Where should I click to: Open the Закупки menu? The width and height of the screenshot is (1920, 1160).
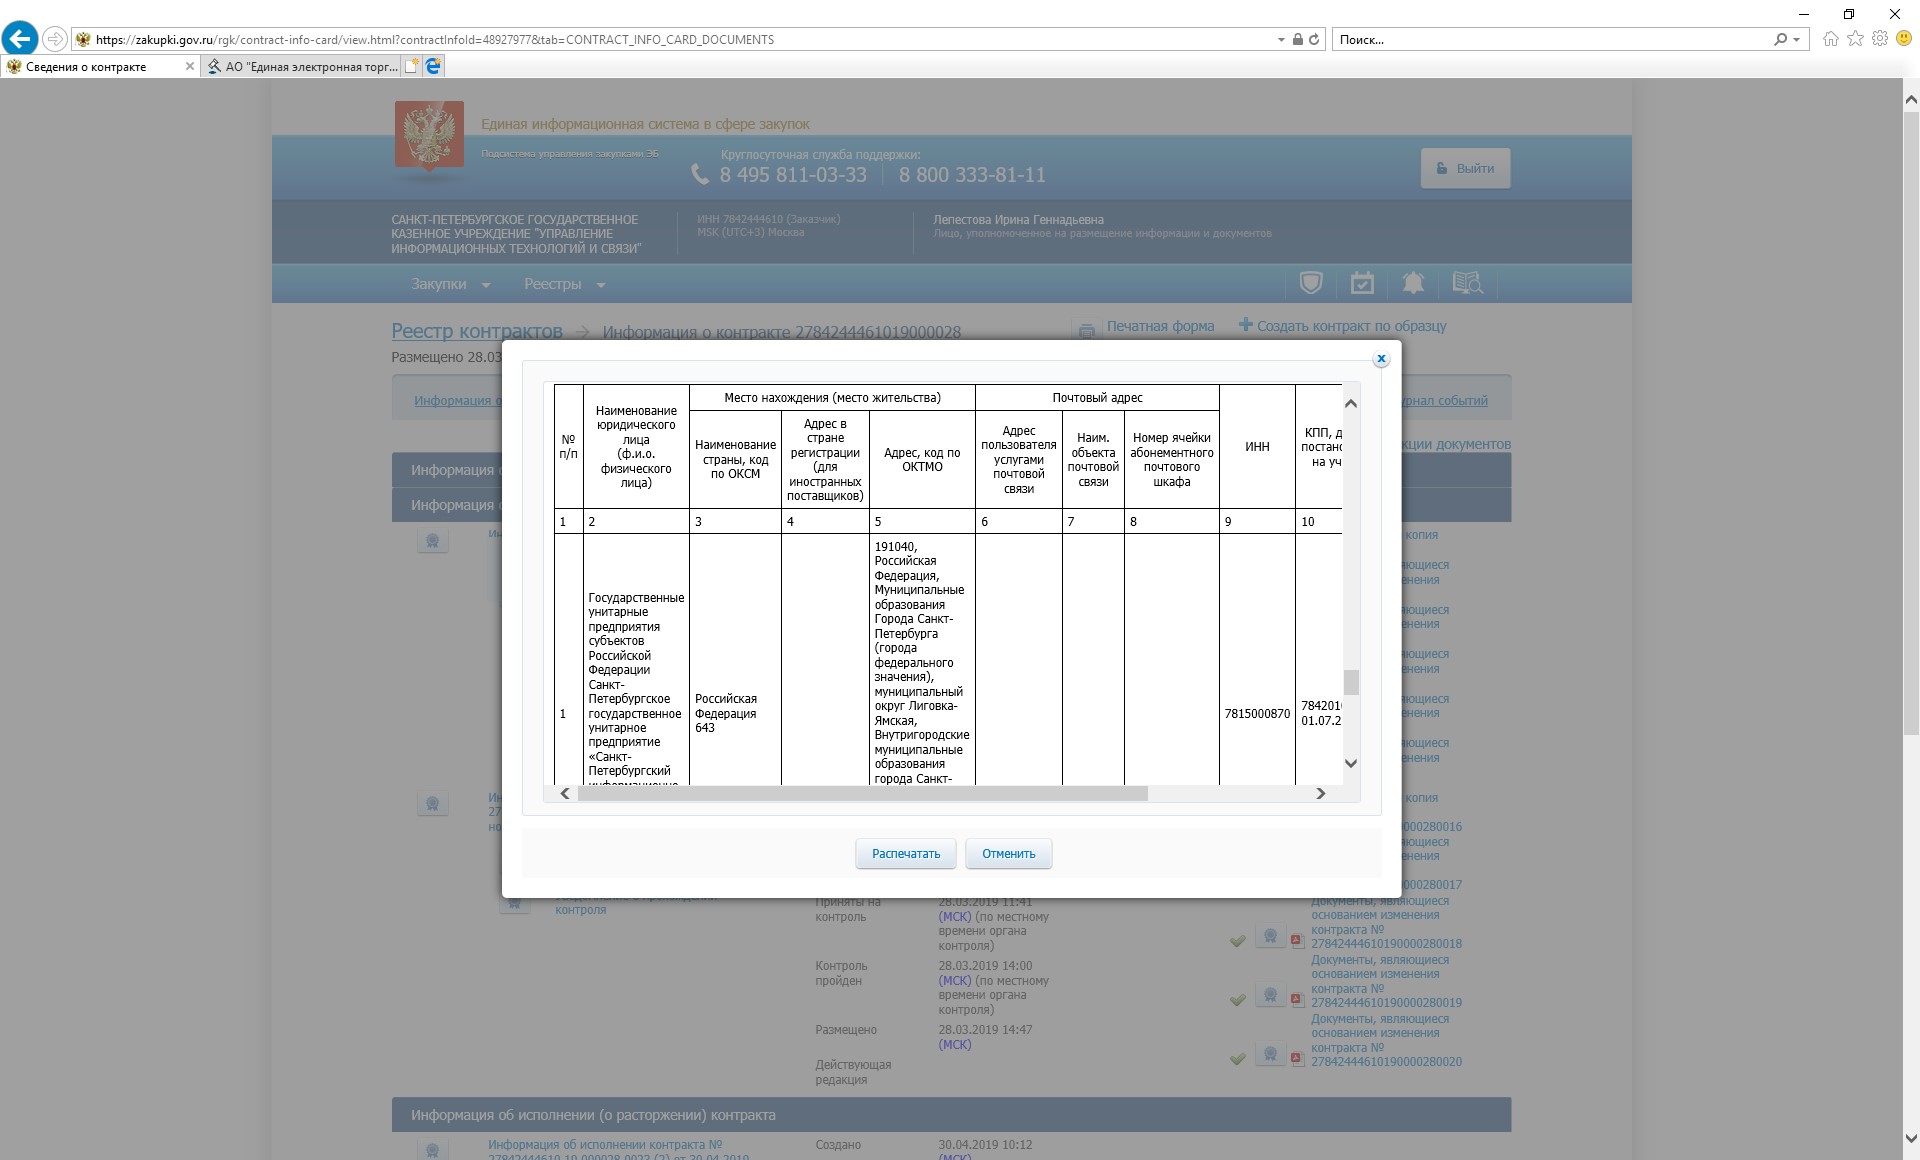[x=450, y=285]
